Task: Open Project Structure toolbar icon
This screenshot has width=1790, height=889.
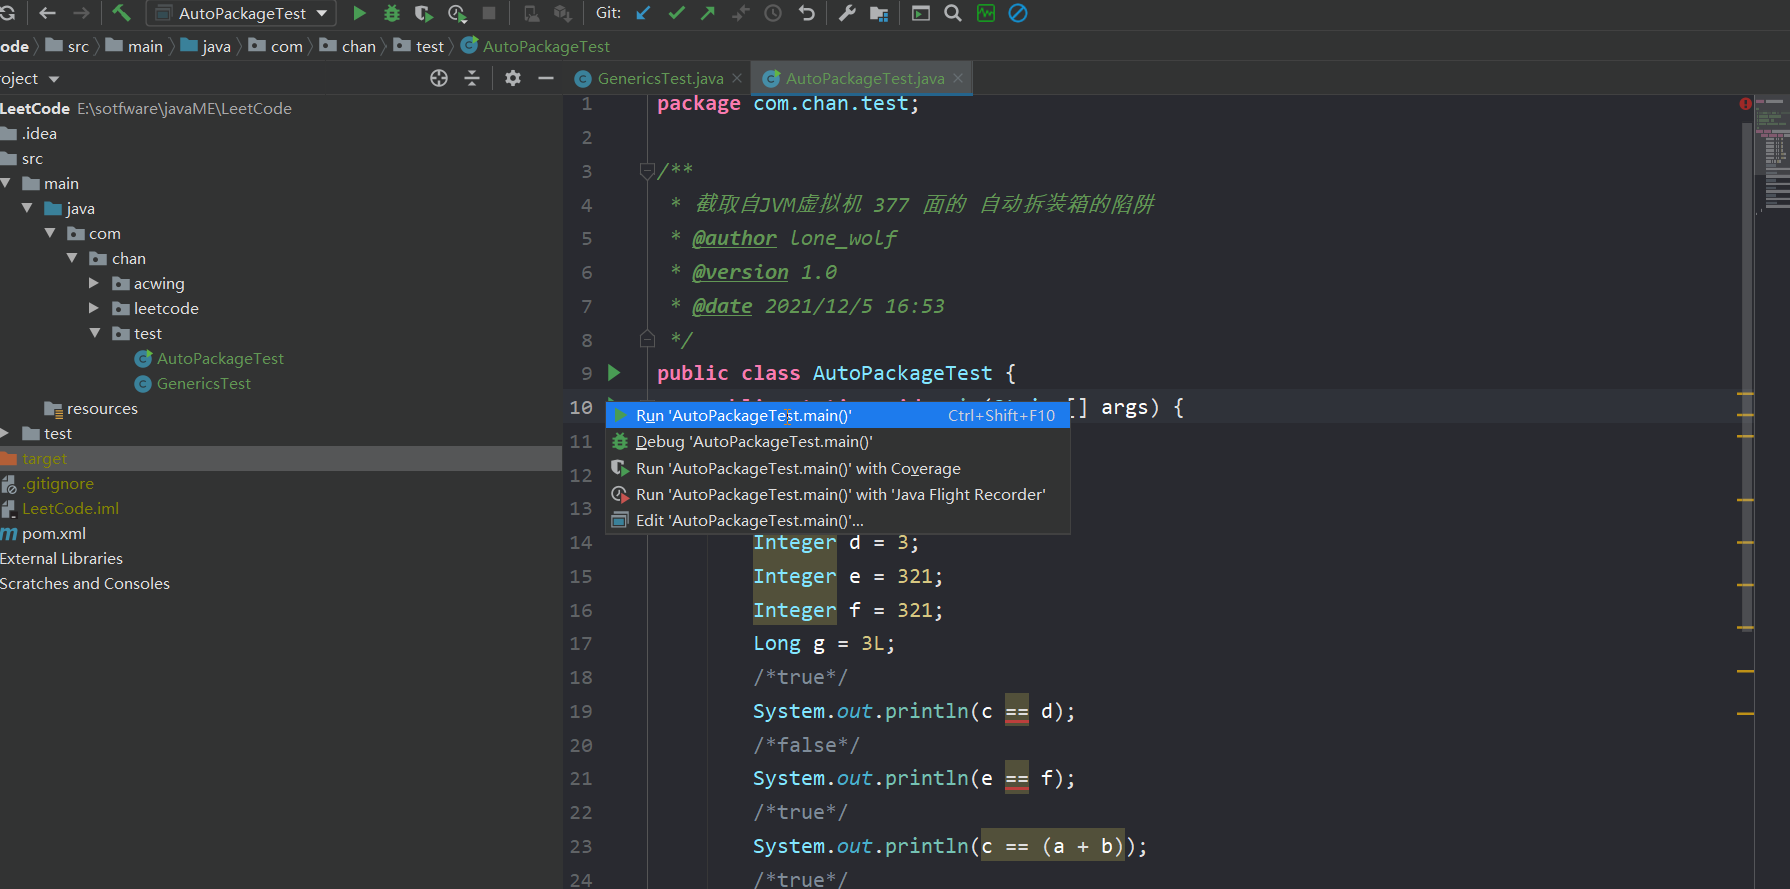Action: pos(879,13)
